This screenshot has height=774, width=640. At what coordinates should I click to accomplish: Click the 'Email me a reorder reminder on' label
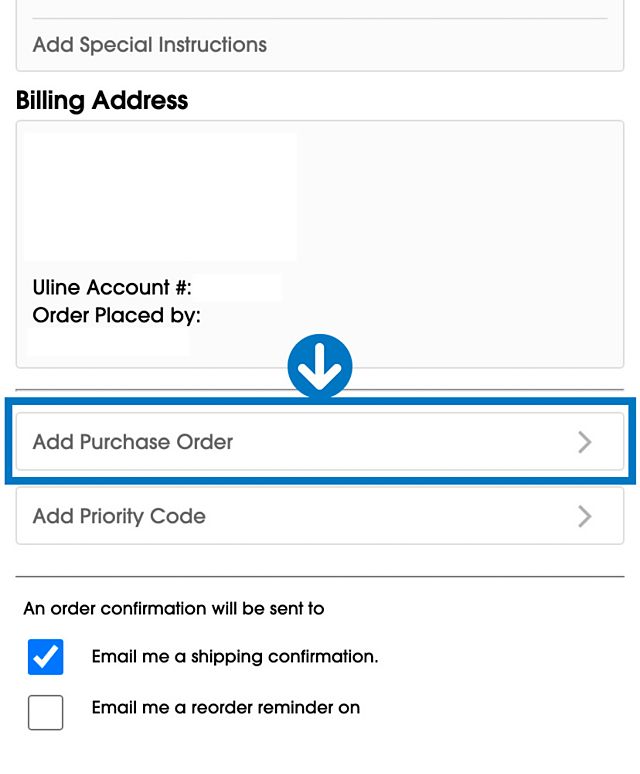(225, 708)
